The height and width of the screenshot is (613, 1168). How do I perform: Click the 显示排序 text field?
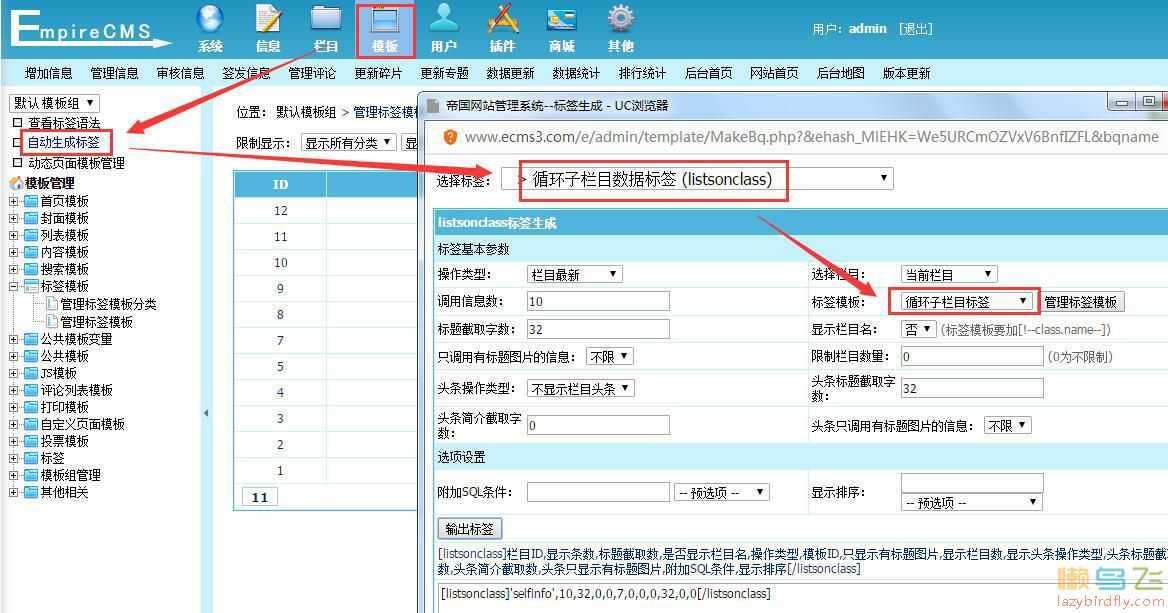point(972,483)
